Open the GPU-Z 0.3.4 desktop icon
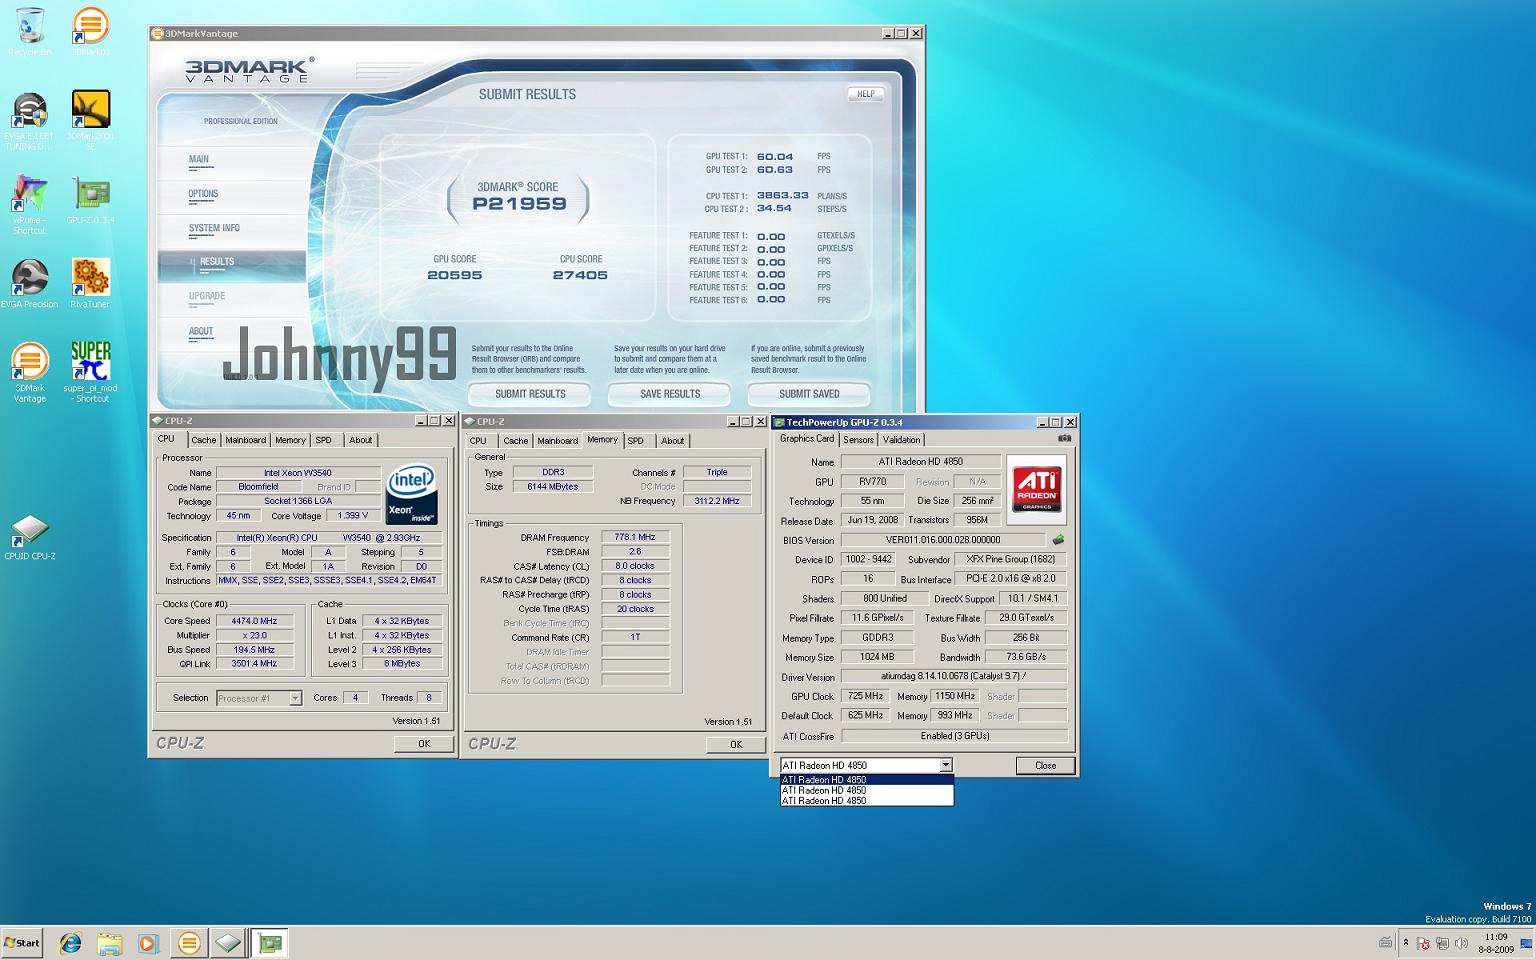This screenshot has height=960, width=1536. [x=90, y=200]
